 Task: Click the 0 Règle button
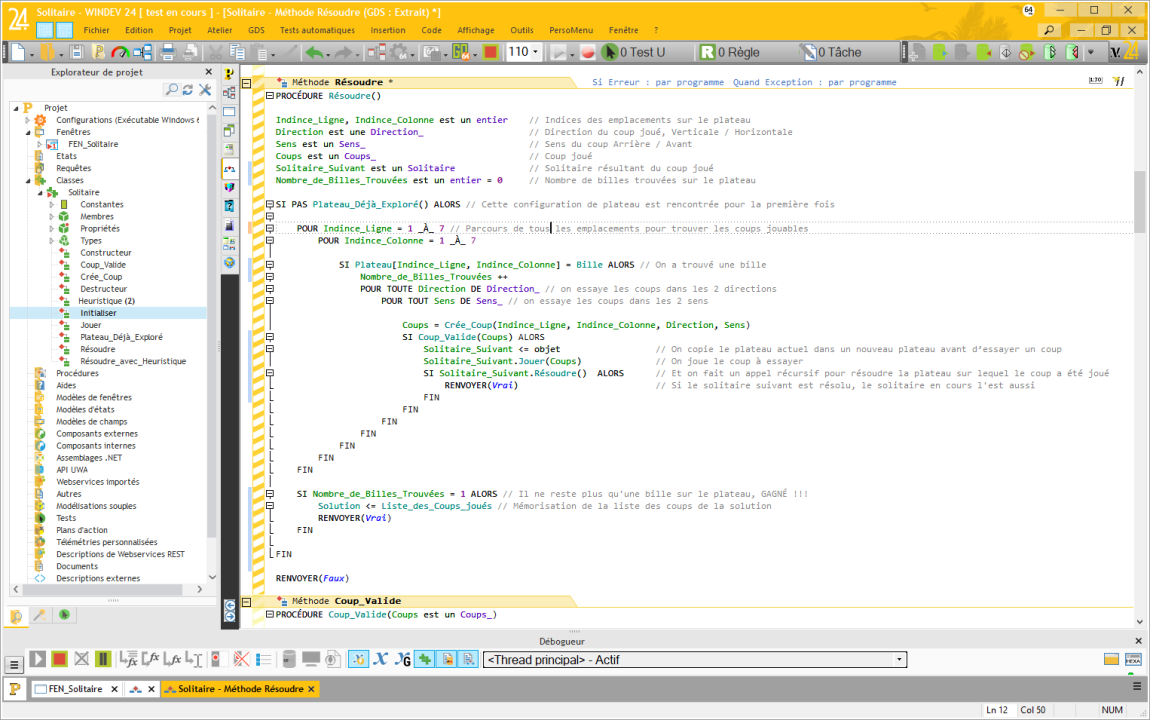[x=730, y=52]
